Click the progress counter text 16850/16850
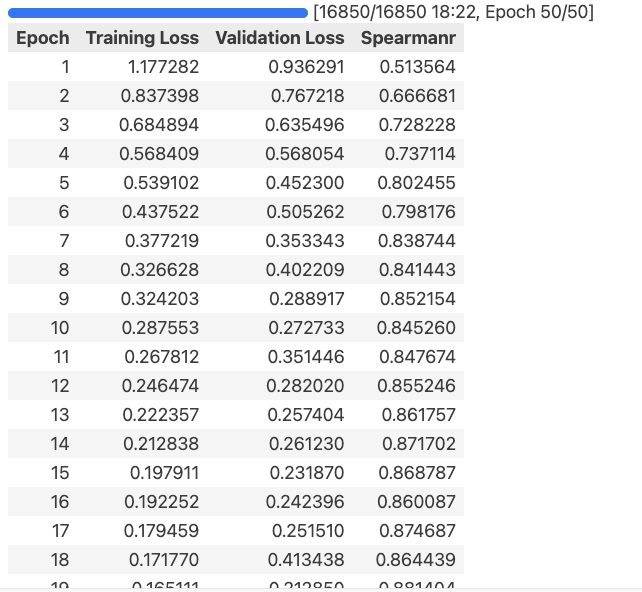This screenshot has width=642, height=592. [372, 12]
